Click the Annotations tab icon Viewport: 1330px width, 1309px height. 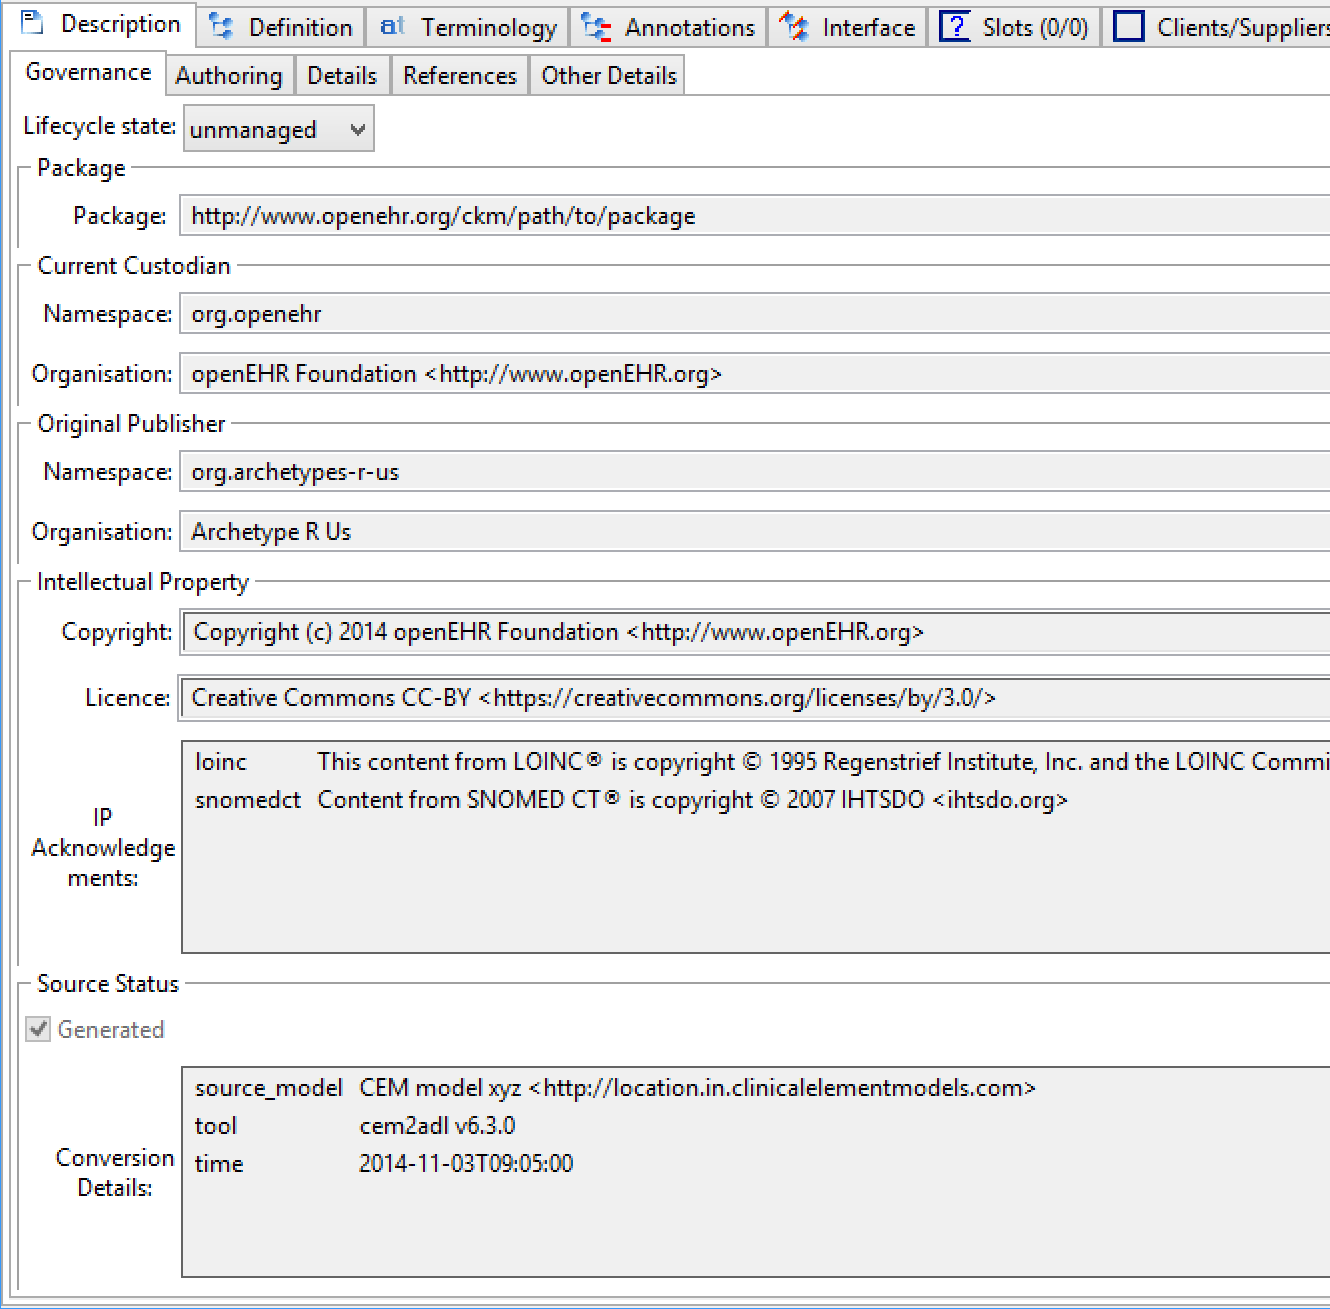596,27
